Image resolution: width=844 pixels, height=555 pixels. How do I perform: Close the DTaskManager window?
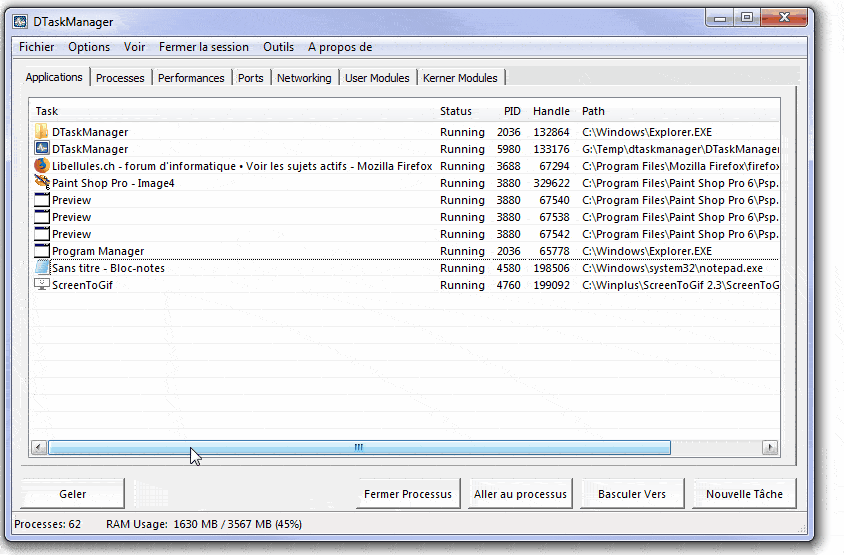pyautogui.click(x=784, y=18)
